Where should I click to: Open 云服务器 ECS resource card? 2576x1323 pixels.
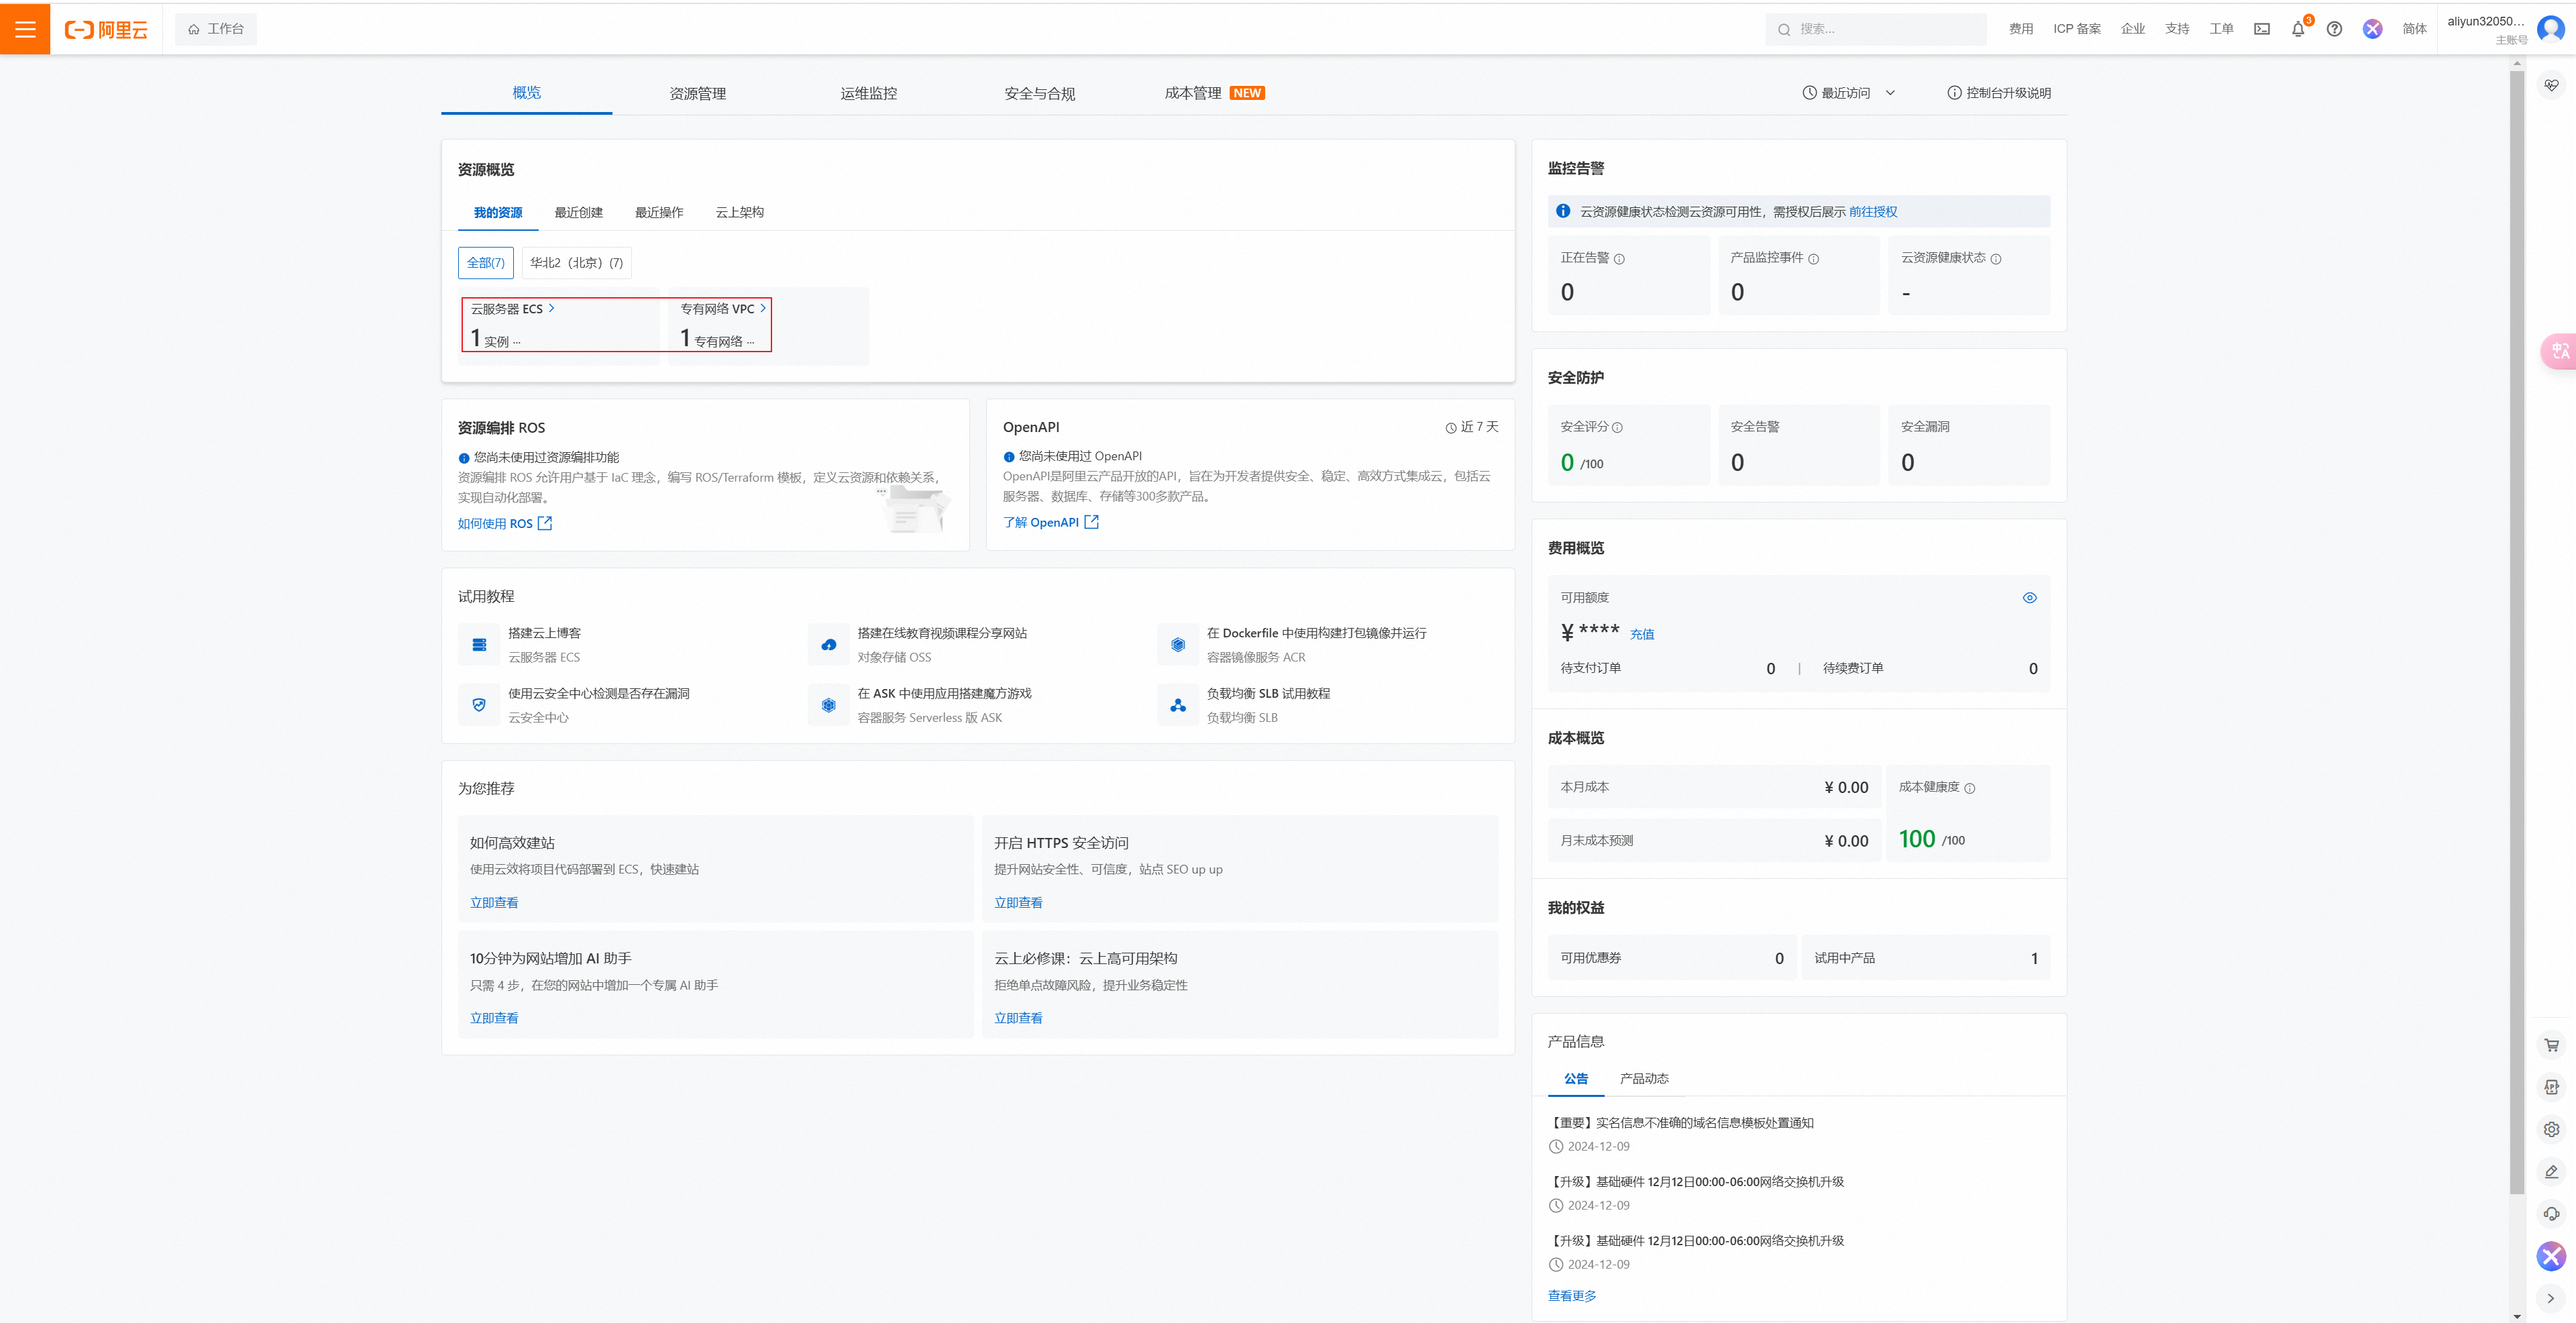(559, 326)
